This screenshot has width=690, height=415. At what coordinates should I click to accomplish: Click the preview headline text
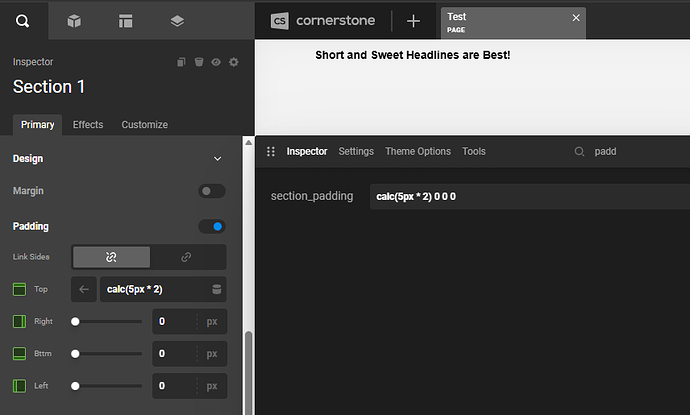[412, 55]
